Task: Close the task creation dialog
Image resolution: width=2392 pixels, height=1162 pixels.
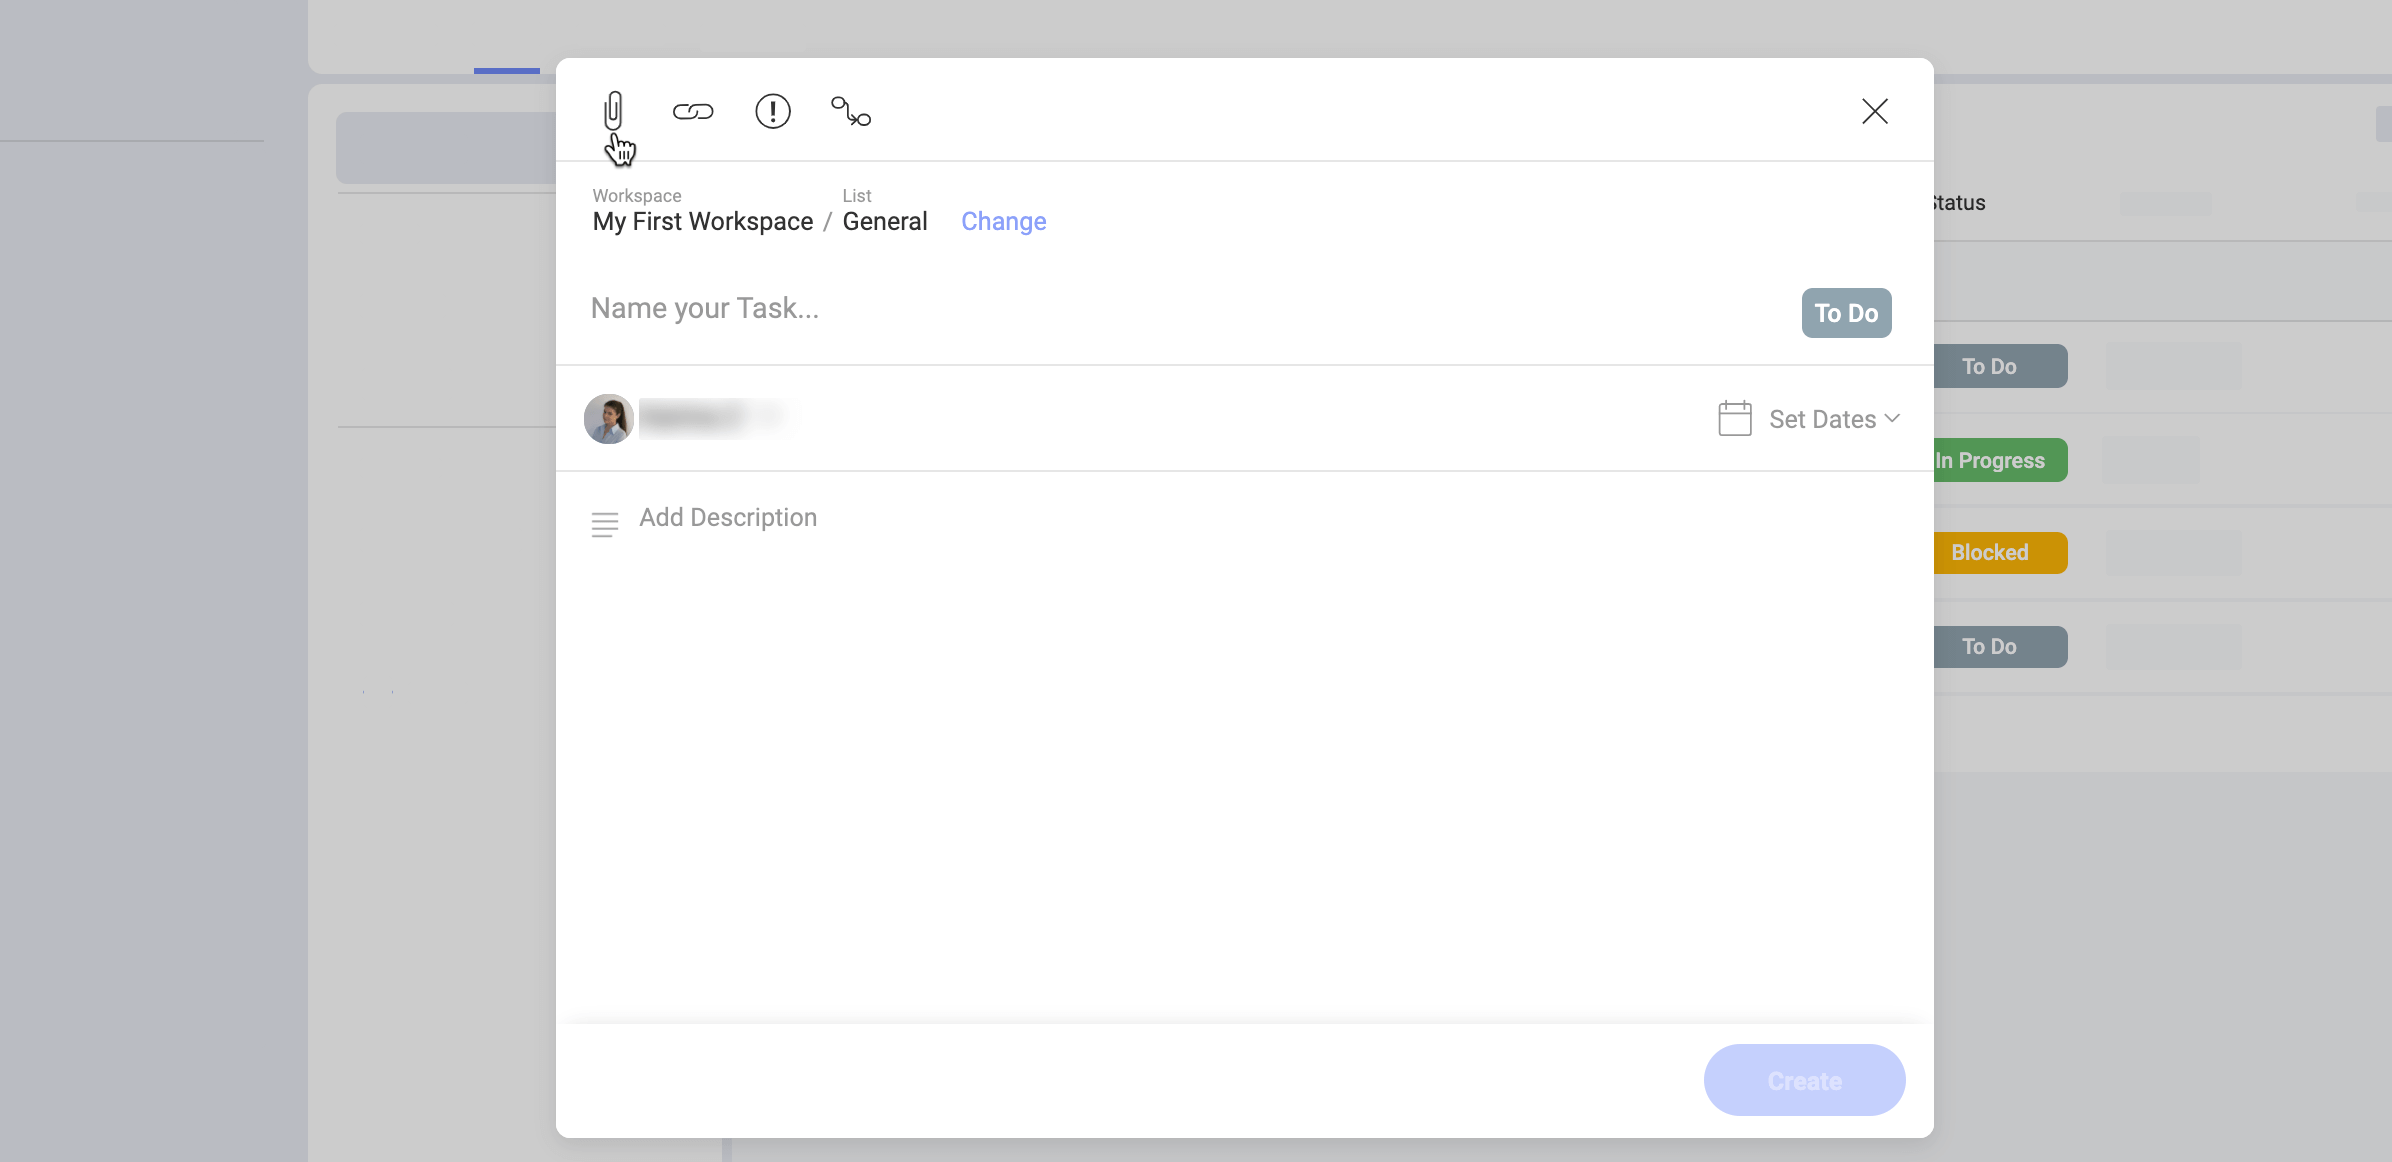Action: click(x=1873, y=110)
